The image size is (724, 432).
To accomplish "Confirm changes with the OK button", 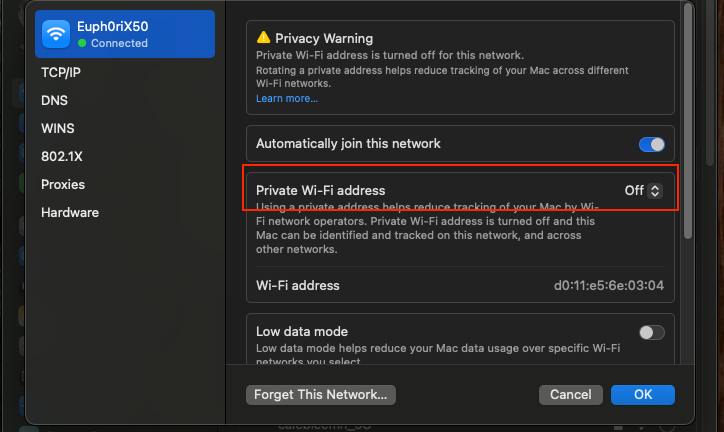I will (643, 395).
